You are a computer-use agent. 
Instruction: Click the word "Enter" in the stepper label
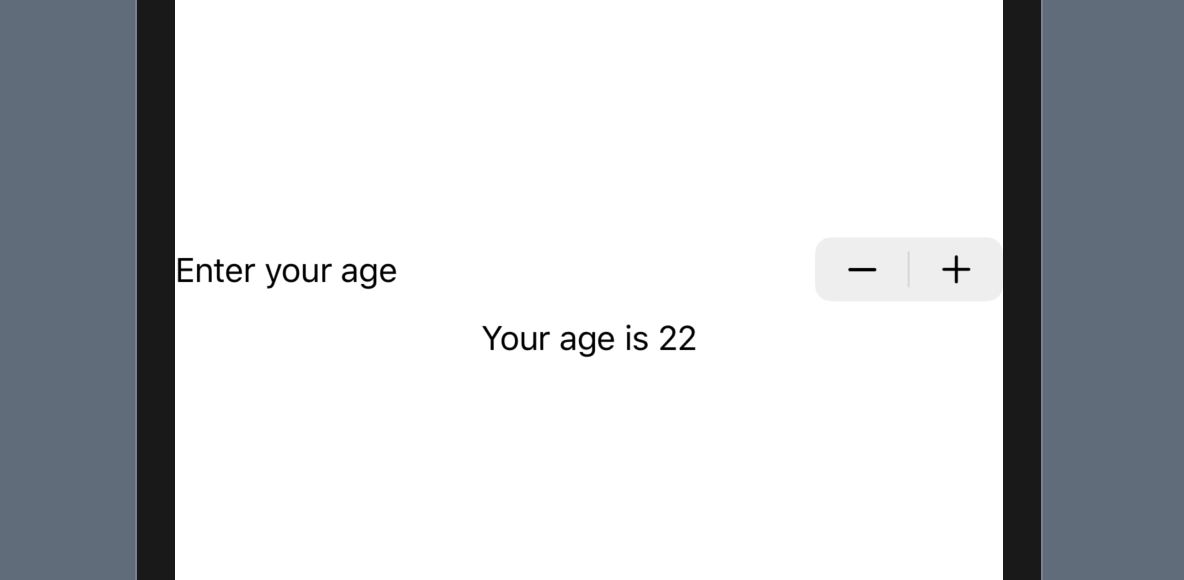pyautogui.click(x=216, y=270)
